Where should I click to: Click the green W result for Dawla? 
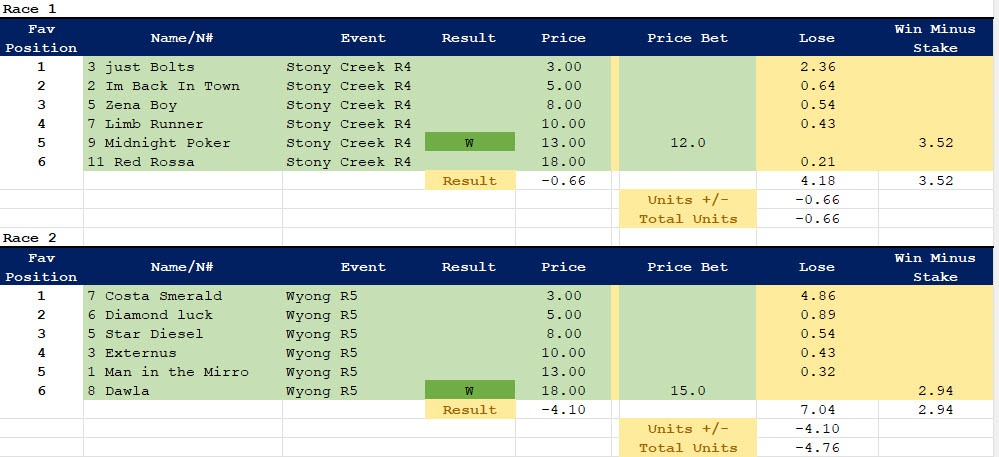tap(469, 391)
